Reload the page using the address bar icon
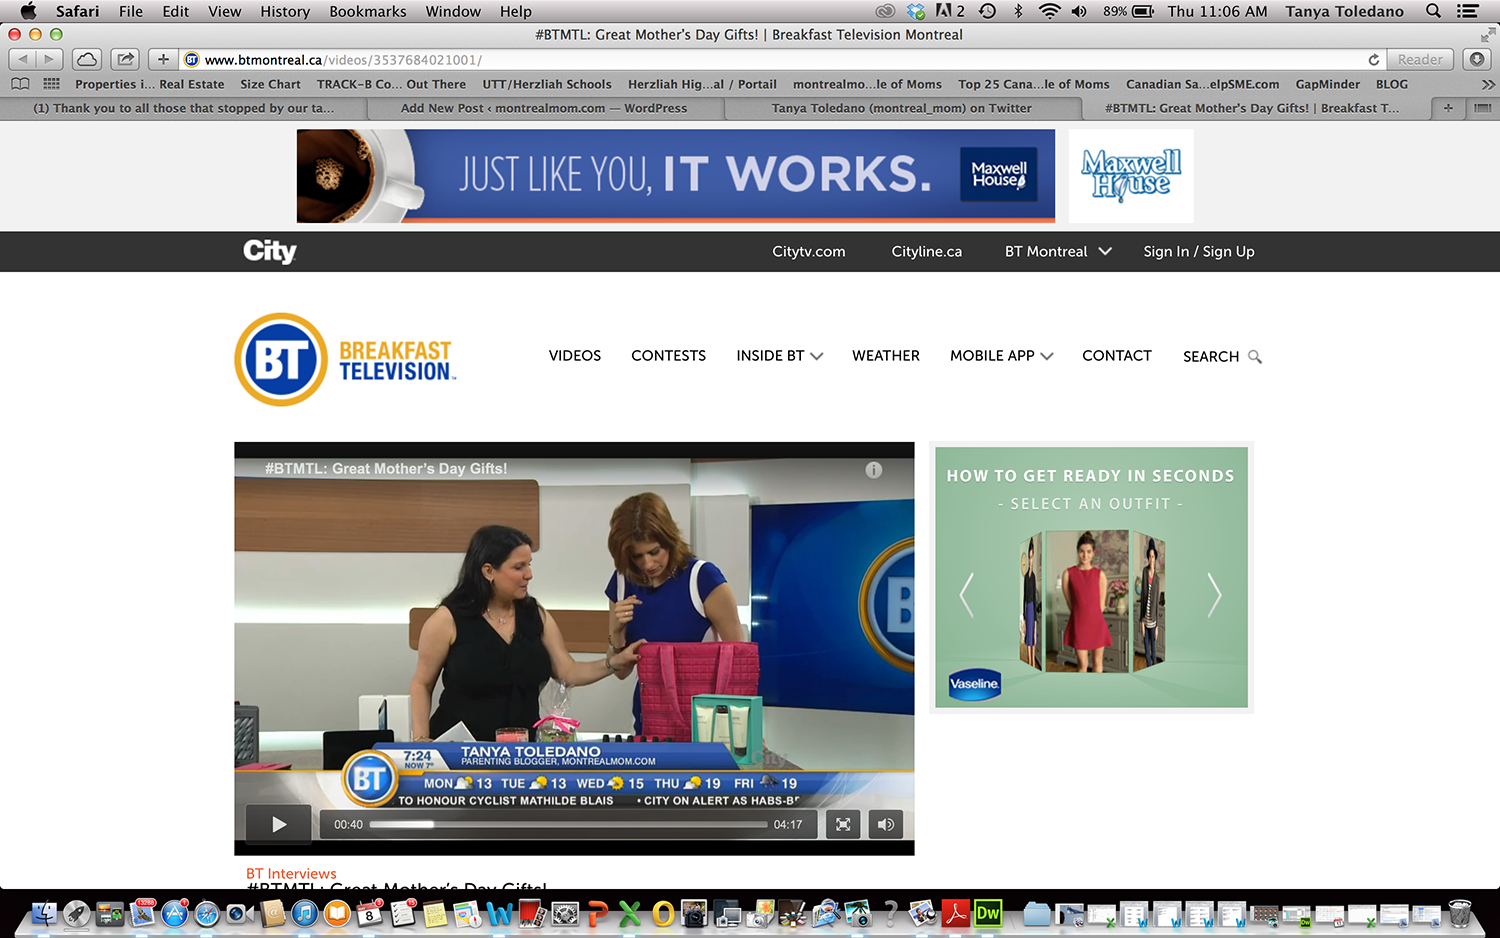Screen dimensions: 1500x938 1373,60
